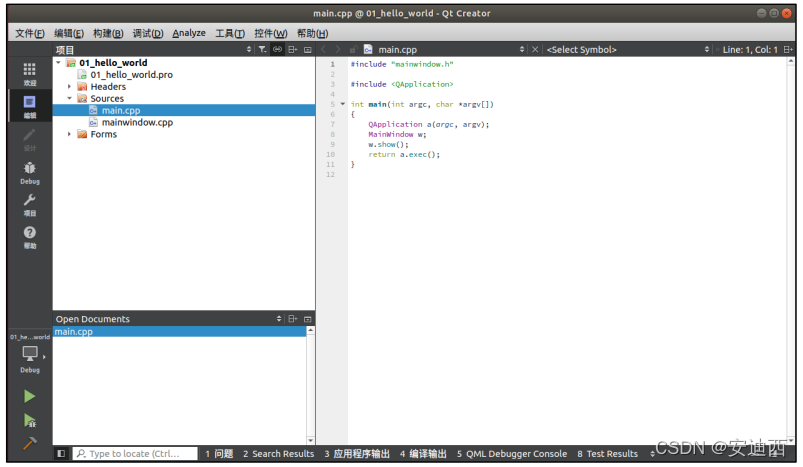Close the main.cpp document with X
This screenshot has width=803, height=467.
tap(535, 49)
